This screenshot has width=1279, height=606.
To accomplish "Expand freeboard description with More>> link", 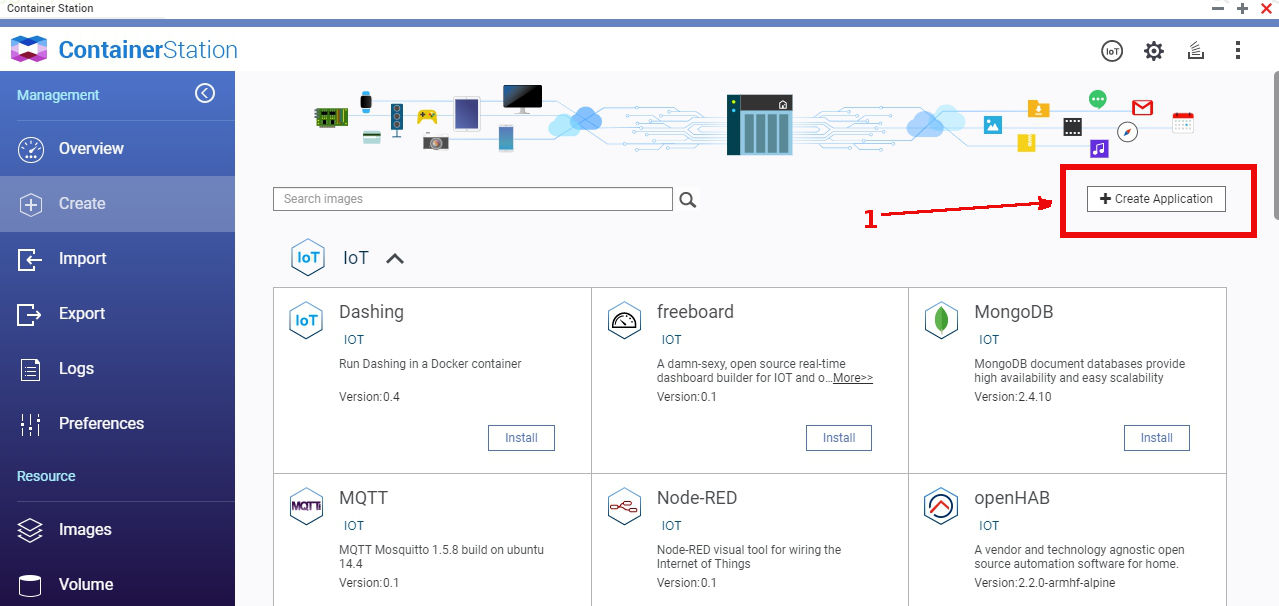I will click(853, 378).
